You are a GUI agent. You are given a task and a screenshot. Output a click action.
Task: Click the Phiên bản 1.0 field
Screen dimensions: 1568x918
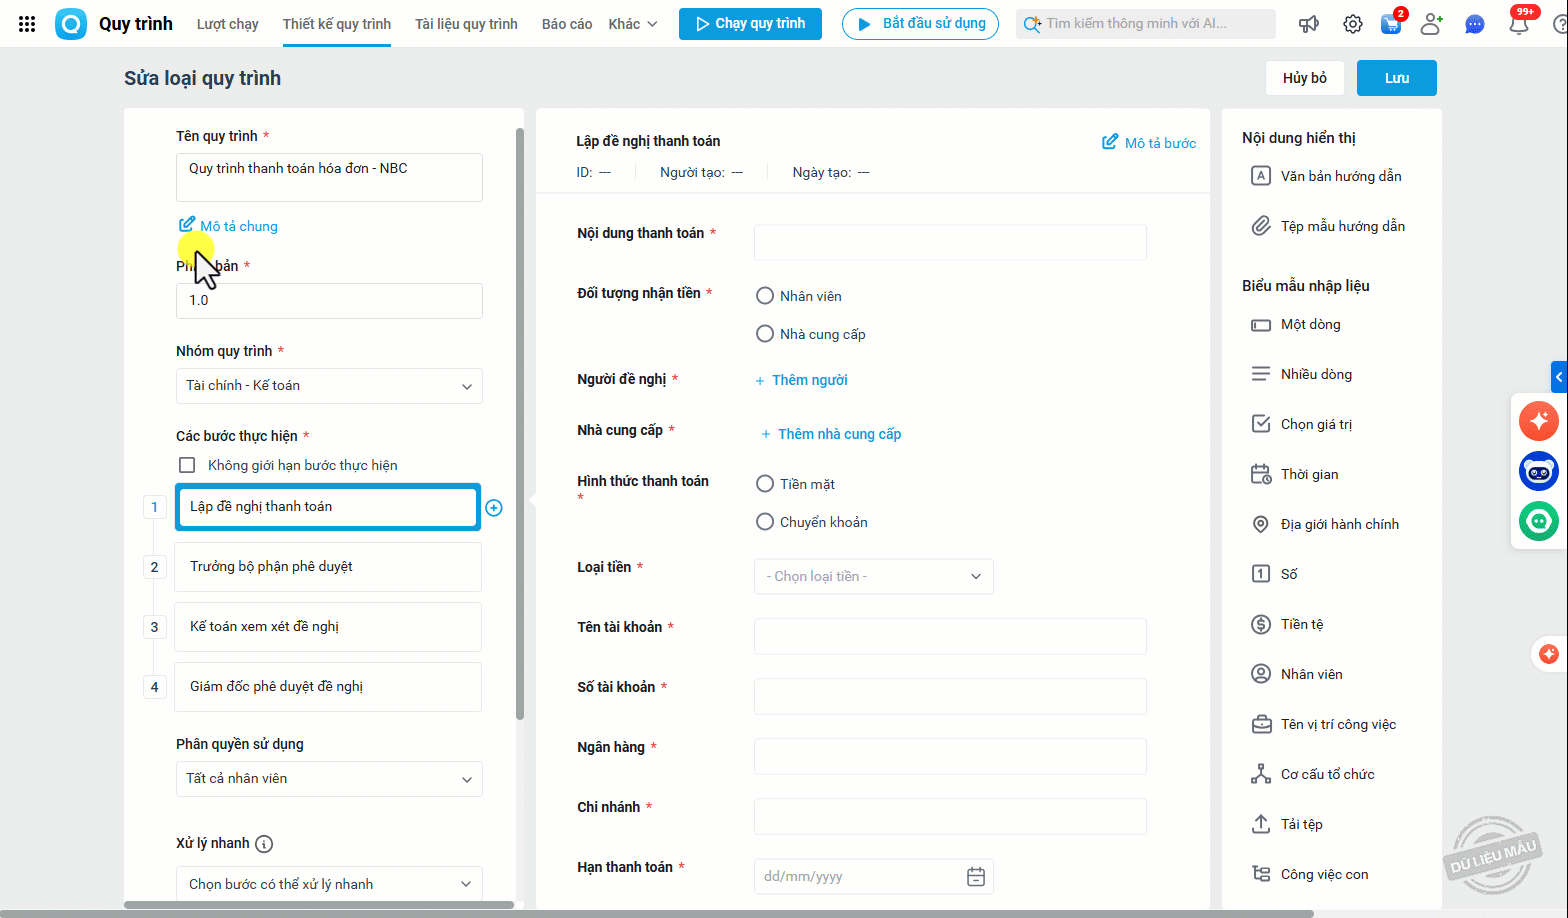329,301
